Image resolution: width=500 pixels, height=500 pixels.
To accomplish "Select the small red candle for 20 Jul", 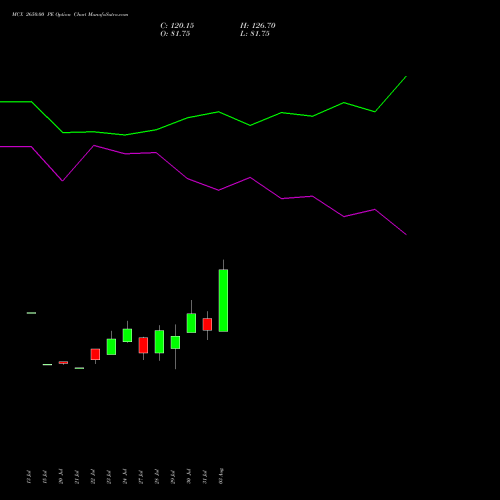I will tap(63, 362).
